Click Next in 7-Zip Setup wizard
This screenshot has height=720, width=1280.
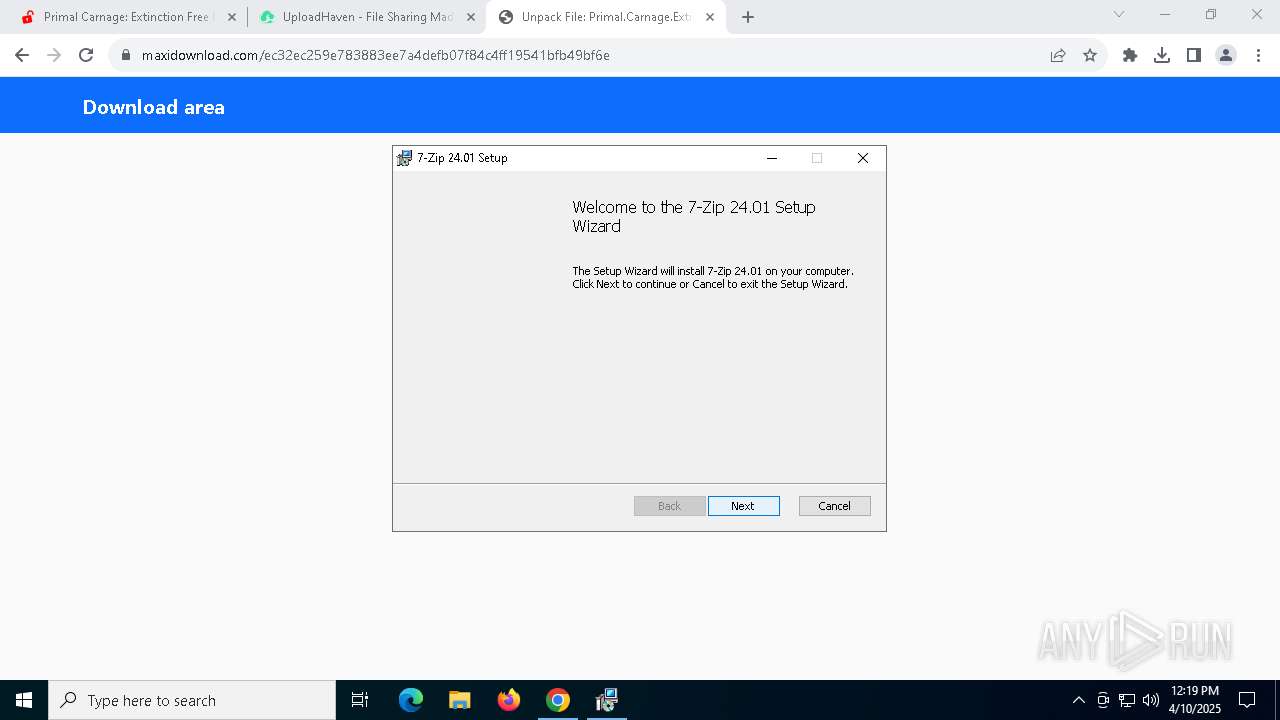(743, 506)
